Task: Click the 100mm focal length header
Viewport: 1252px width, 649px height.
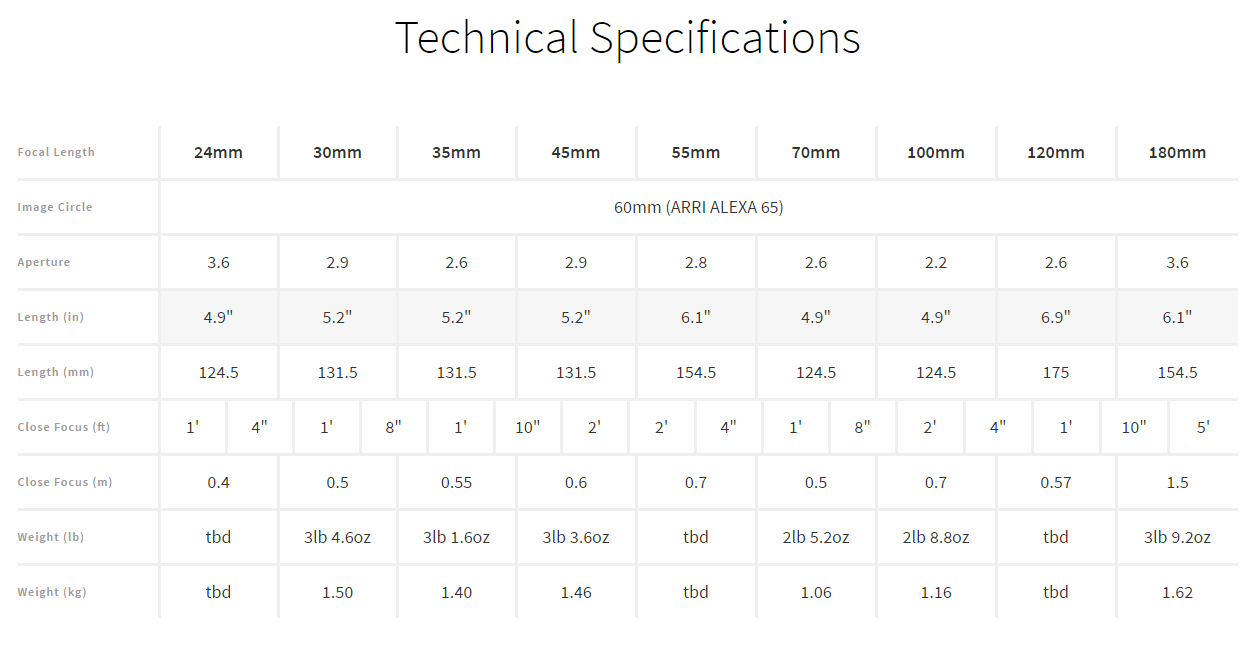Action: tap(936, 153)
